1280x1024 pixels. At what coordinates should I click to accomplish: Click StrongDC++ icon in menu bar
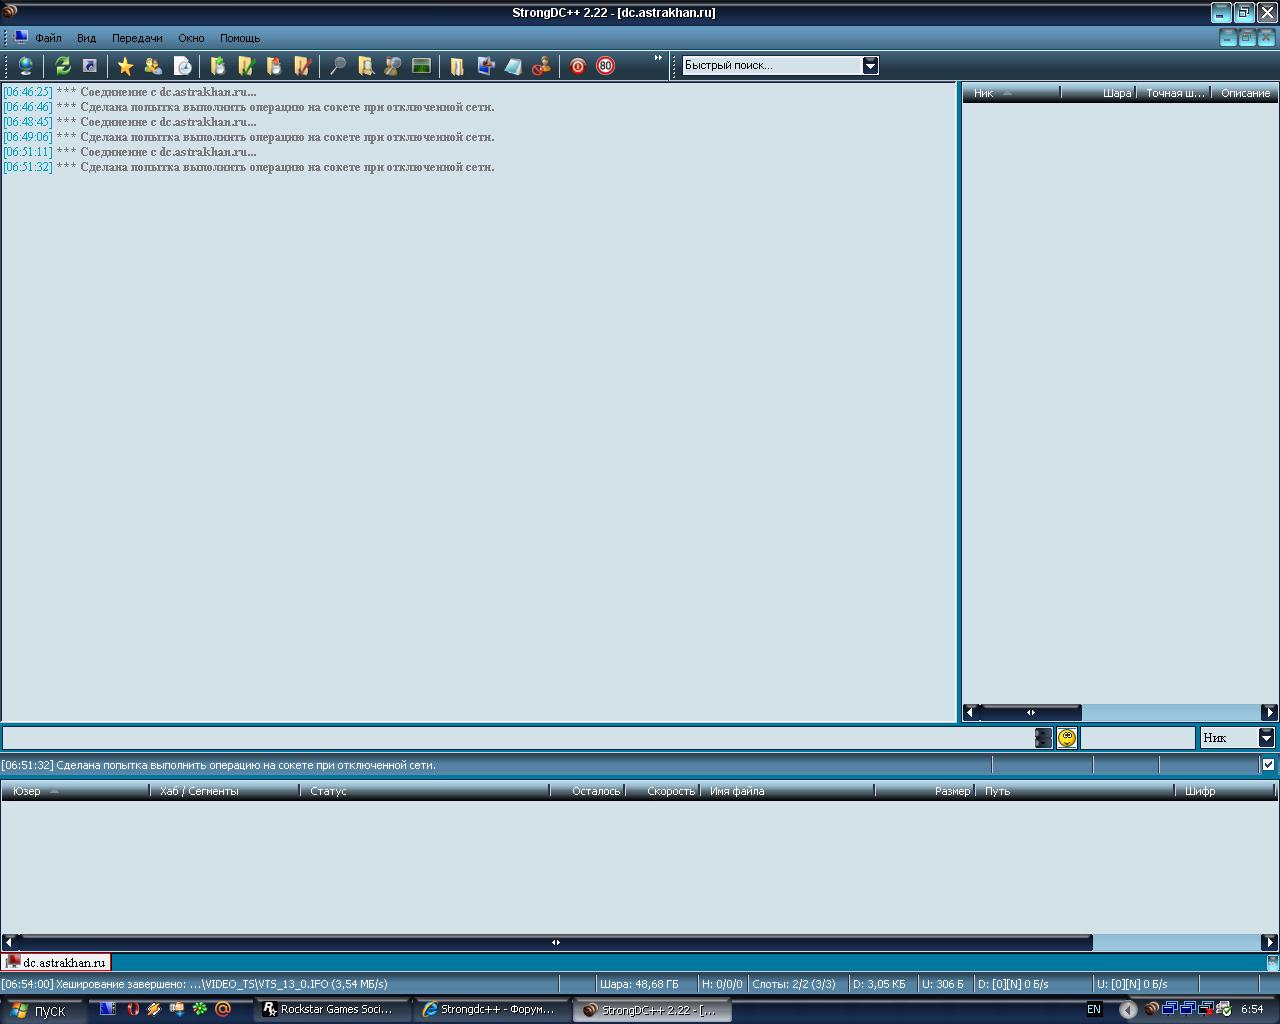coord(20,37)
